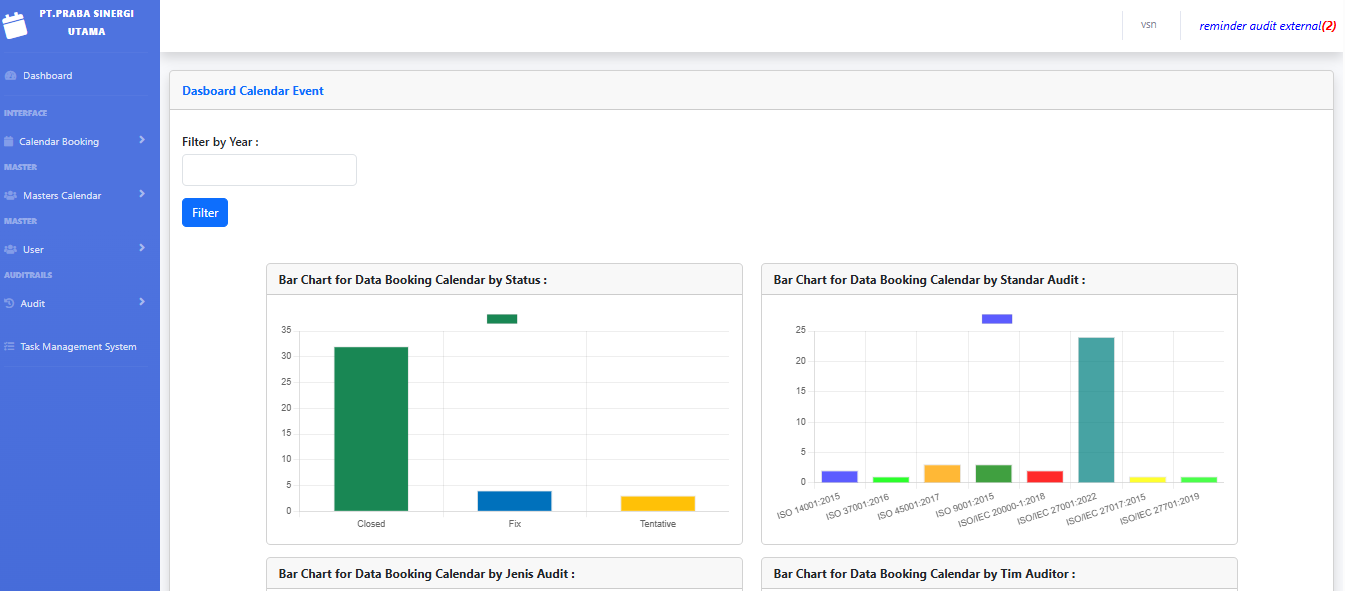Click the green Closed bar
1345x591 pixels.
click(371, 429)
